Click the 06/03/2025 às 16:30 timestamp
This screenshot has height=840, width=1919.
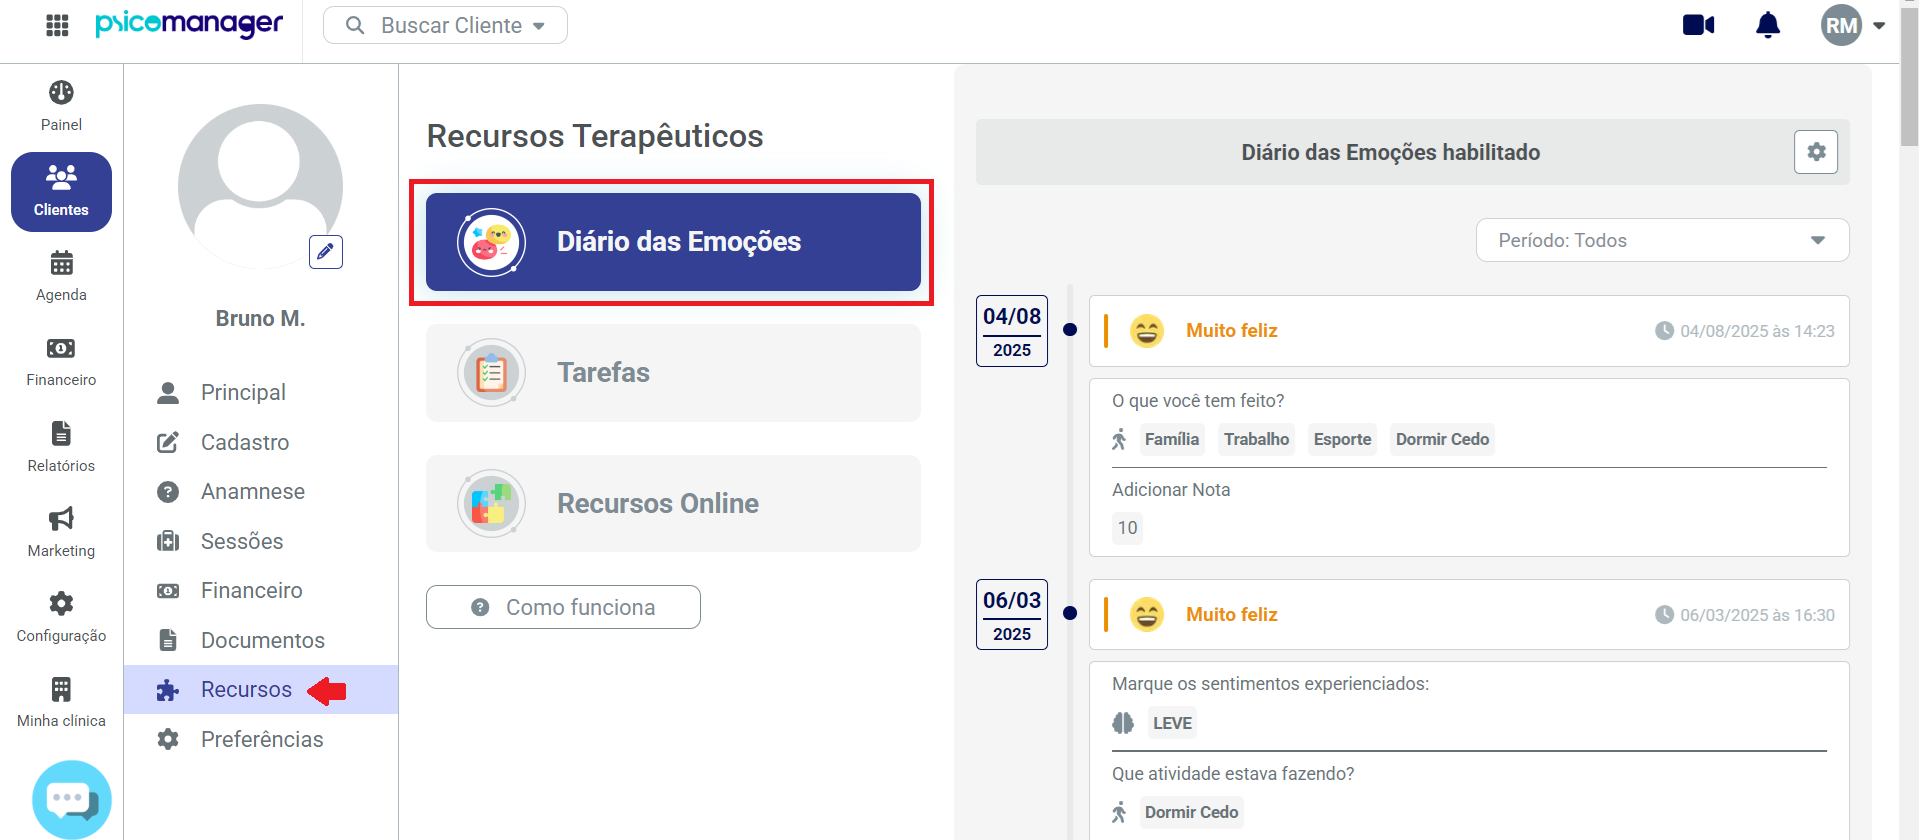(x=1745, y=615)
